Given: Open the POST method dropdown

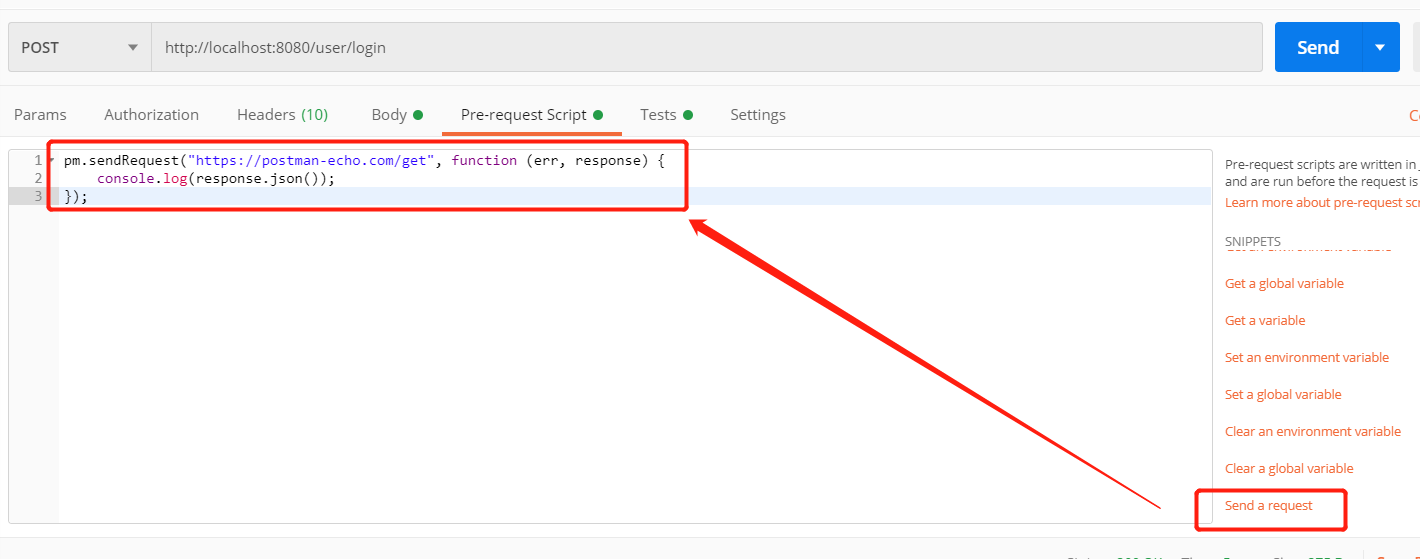Looking at the screenshot, I should click(80, 47).
